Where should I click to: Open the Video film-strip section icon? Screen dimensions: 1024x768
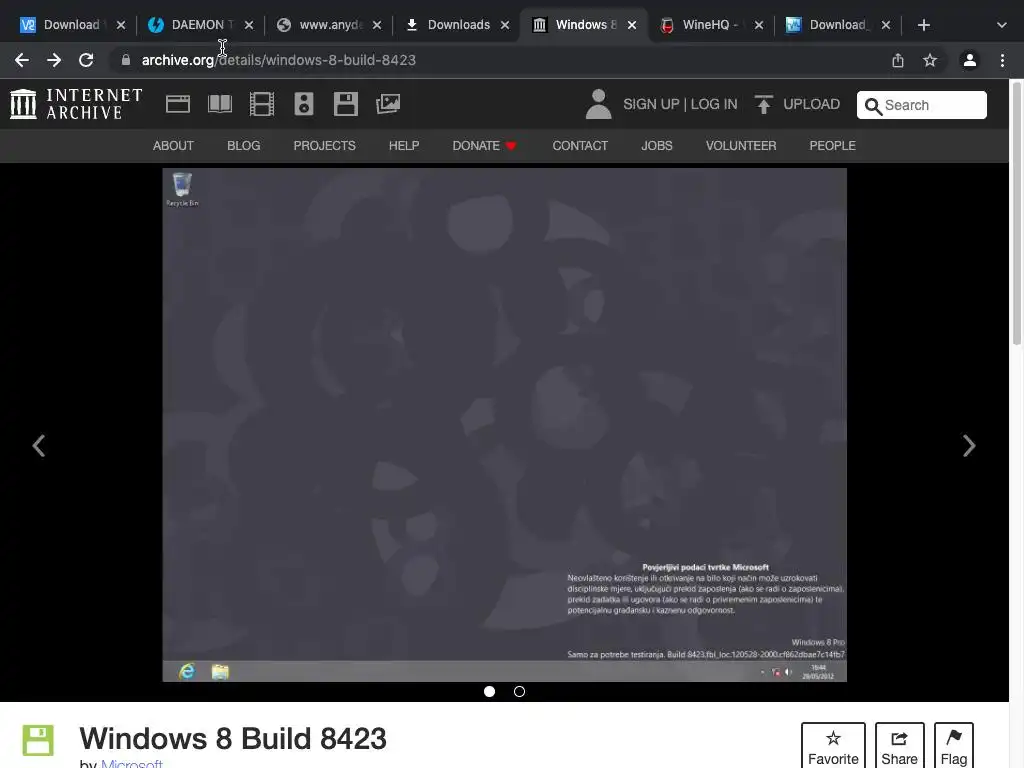pos(262,104)
